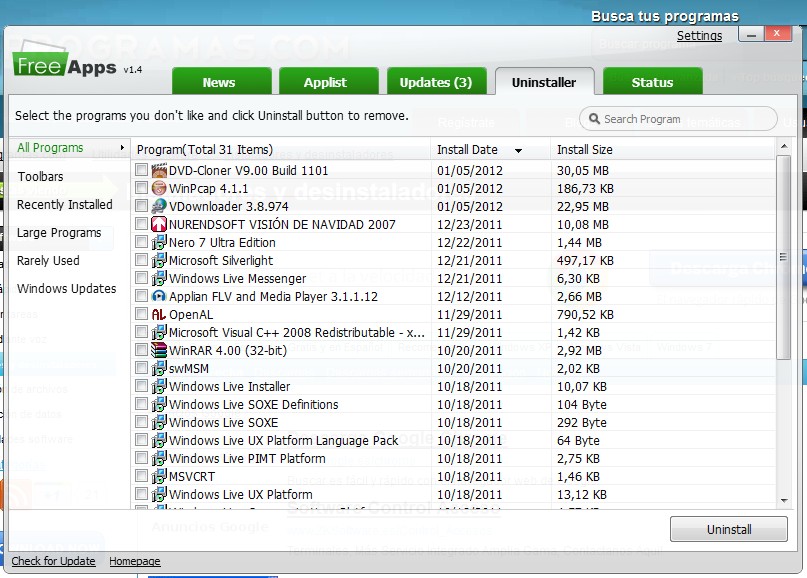
Task: Click the Windows Live PIMT Platform icon
Action: tap(159, 459)
